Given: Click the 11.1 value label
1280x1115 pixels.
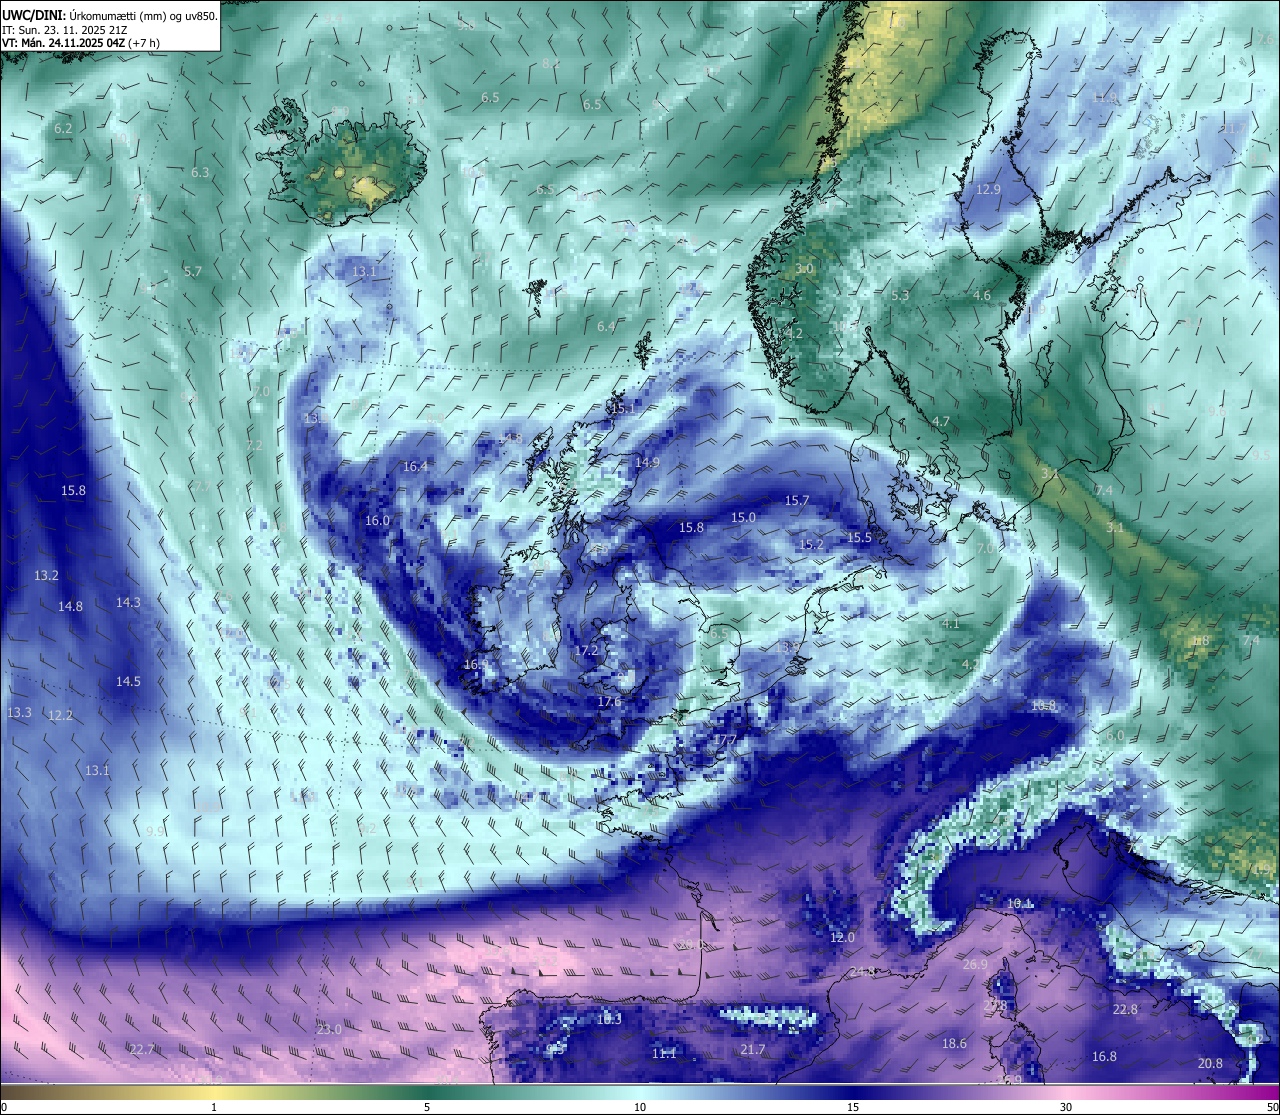Looking at the screenshot, I should click(664, 1054).
